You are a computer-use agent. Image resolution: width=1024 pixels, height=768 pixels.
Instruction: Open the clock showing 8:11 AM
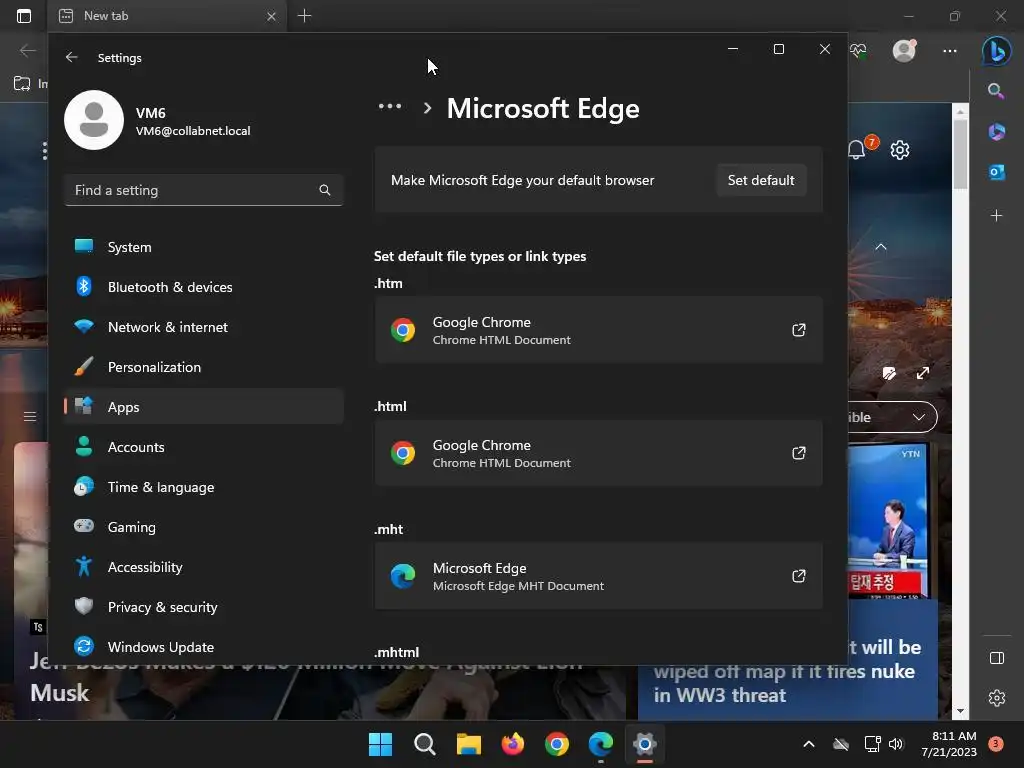point(949,744)
